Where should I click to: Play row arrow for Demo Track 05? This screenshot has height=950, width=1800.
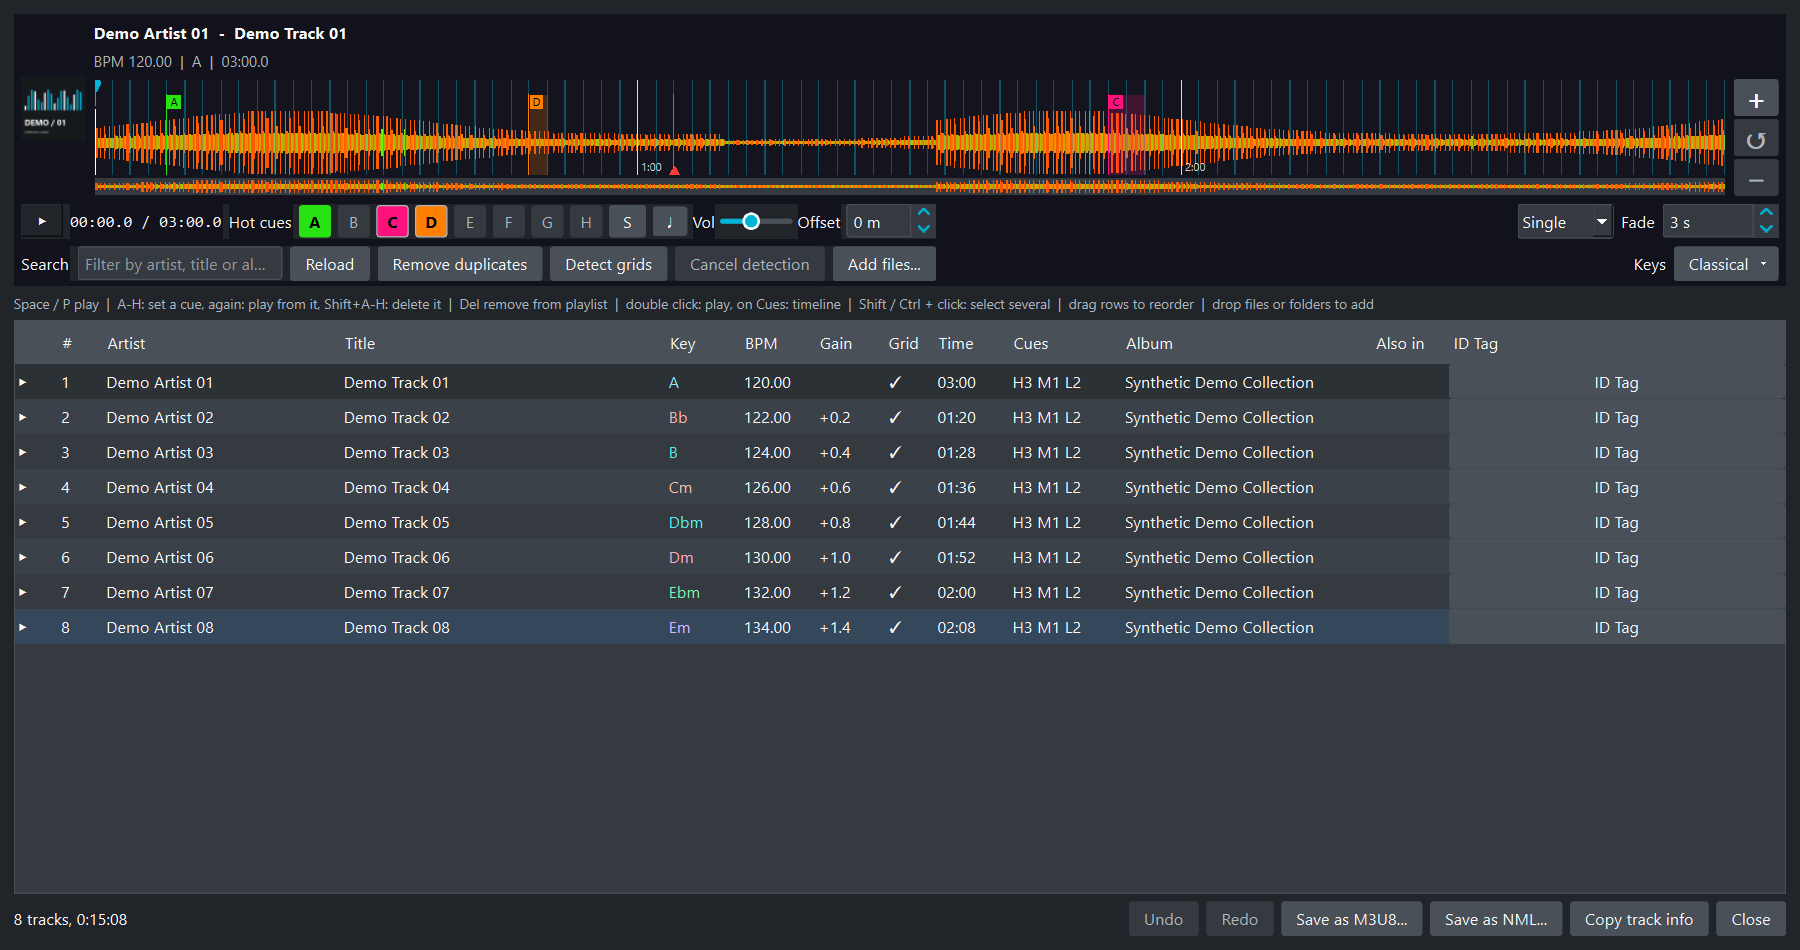click(23, 522)
